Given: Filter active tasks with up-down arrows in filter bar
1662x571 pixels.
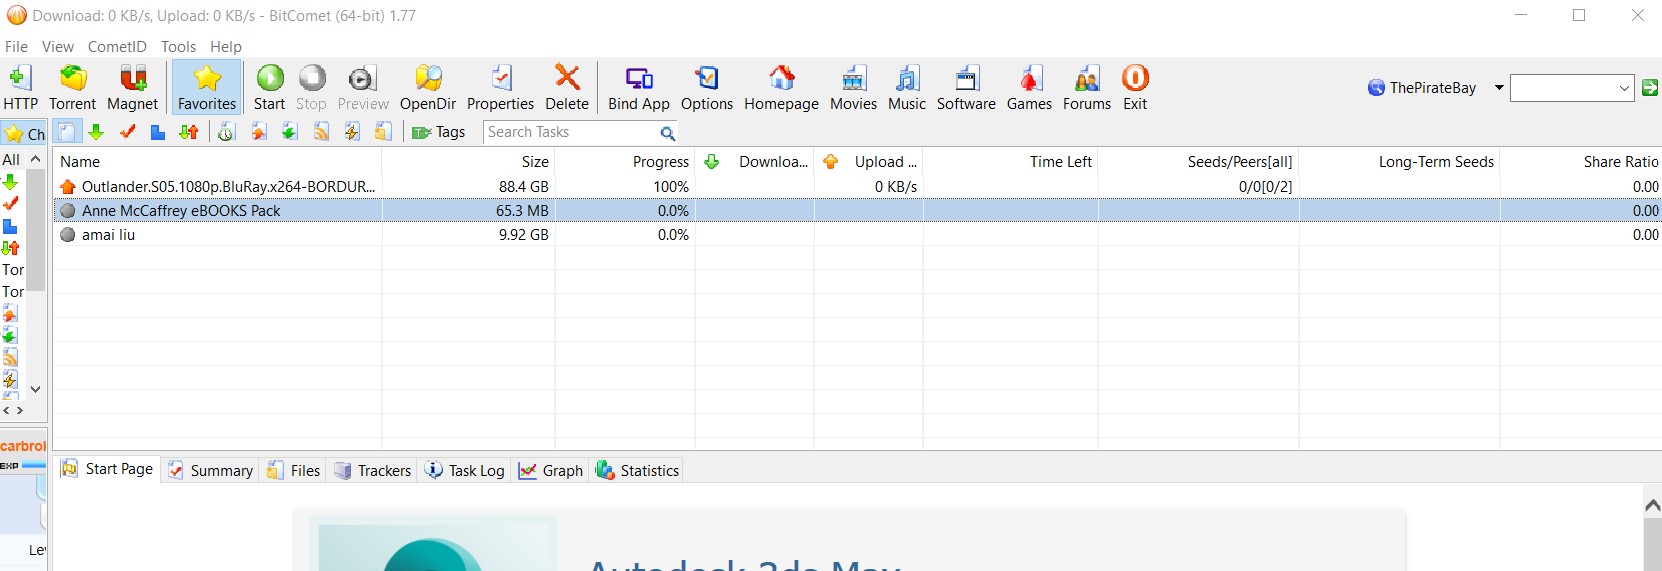Looking at the screenshot, I should (189, 132).
